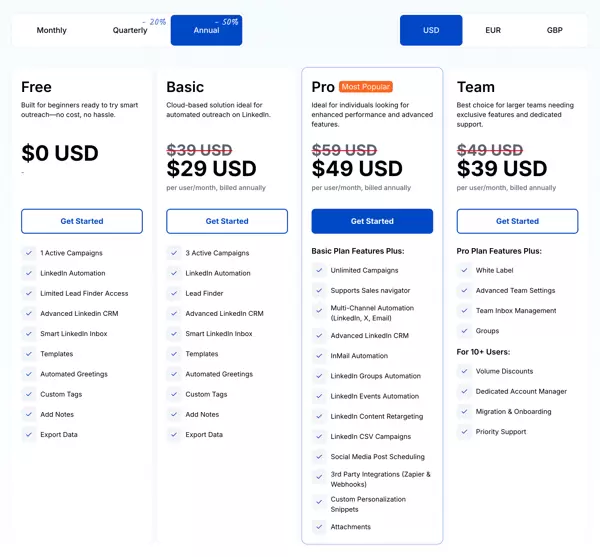Click checkmark icon beside InMail Automation
The height and width of the screenshot is (557, 600).
coord(319,356)
